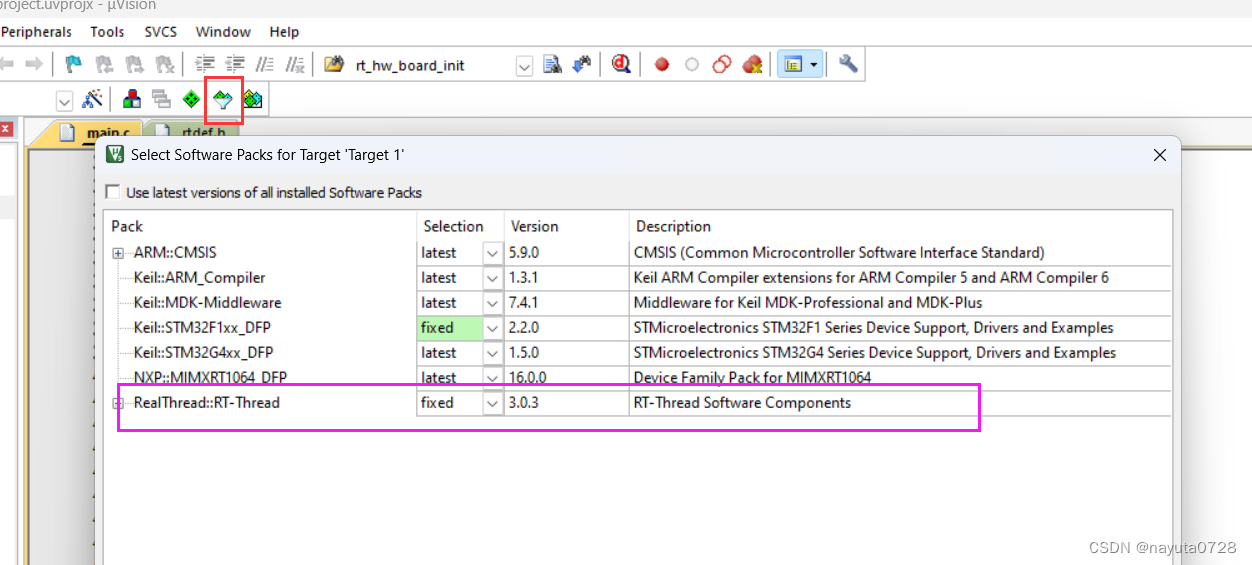Click the Configuration wrench icon

(848, 64)
